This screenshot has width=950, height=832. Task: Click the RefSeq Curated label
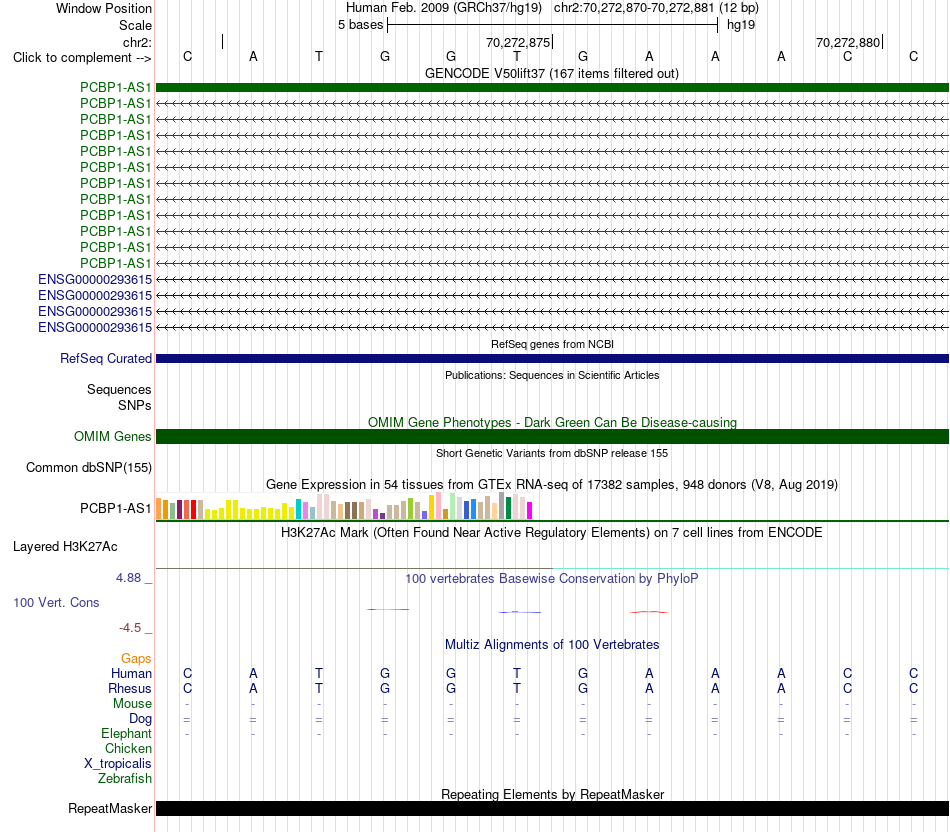point(106,358)
